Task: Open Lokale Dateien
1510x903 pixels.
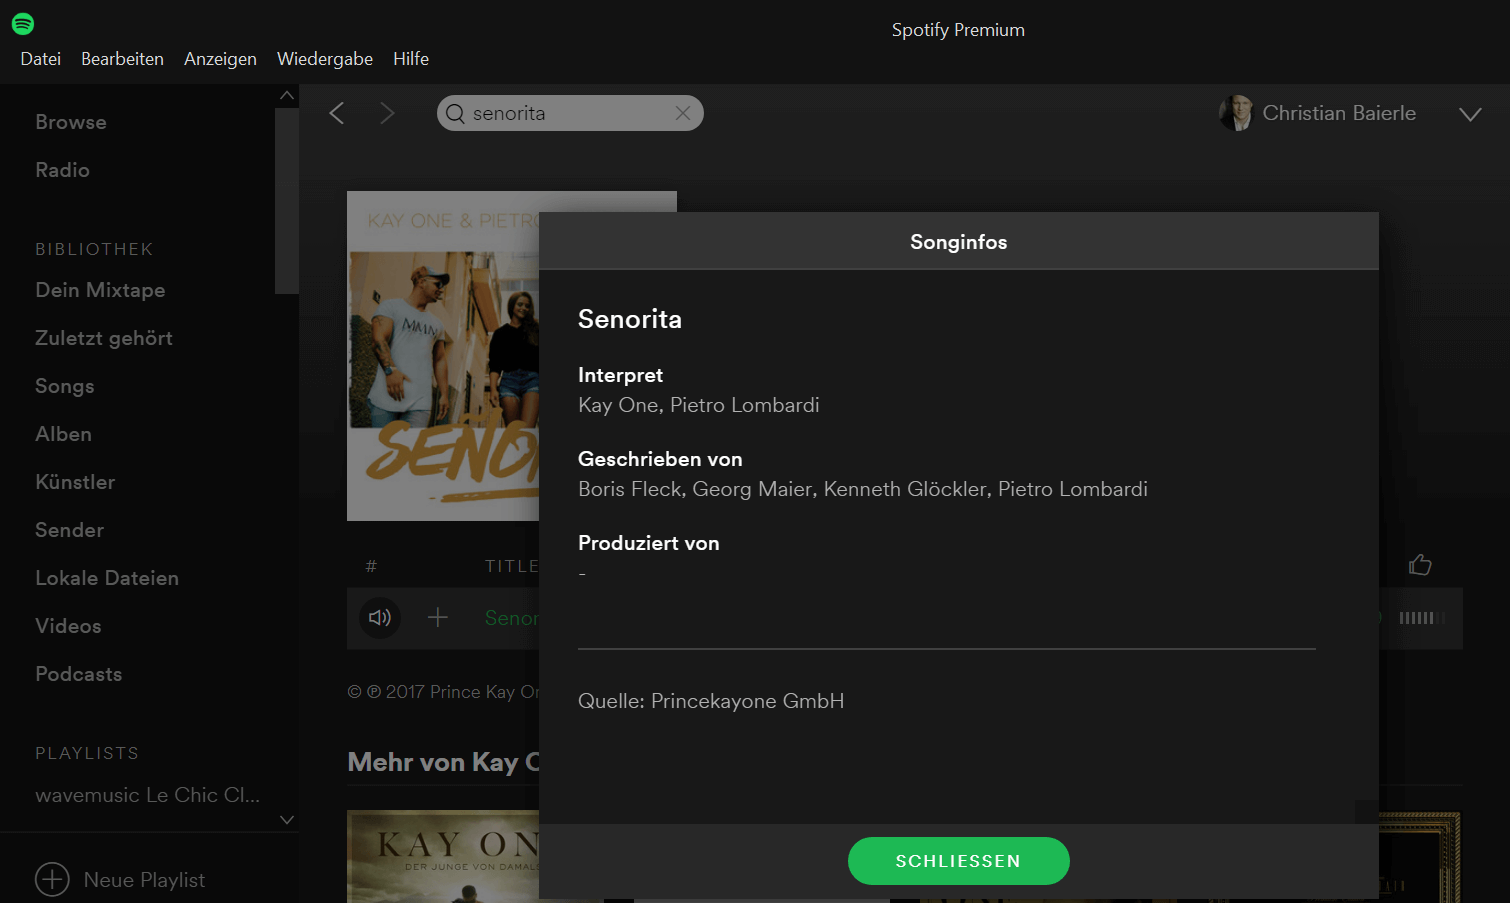Action: [107, 578]
